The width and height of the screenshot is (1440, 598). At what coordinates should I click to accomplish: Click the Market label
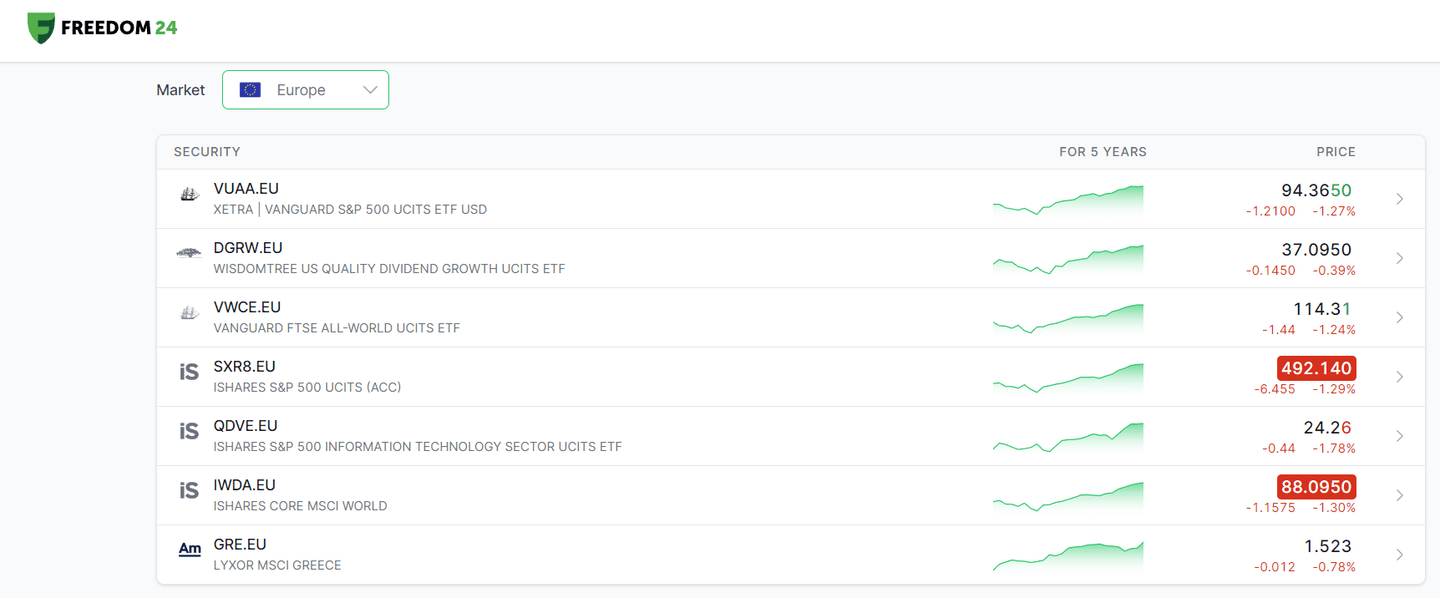181,90
